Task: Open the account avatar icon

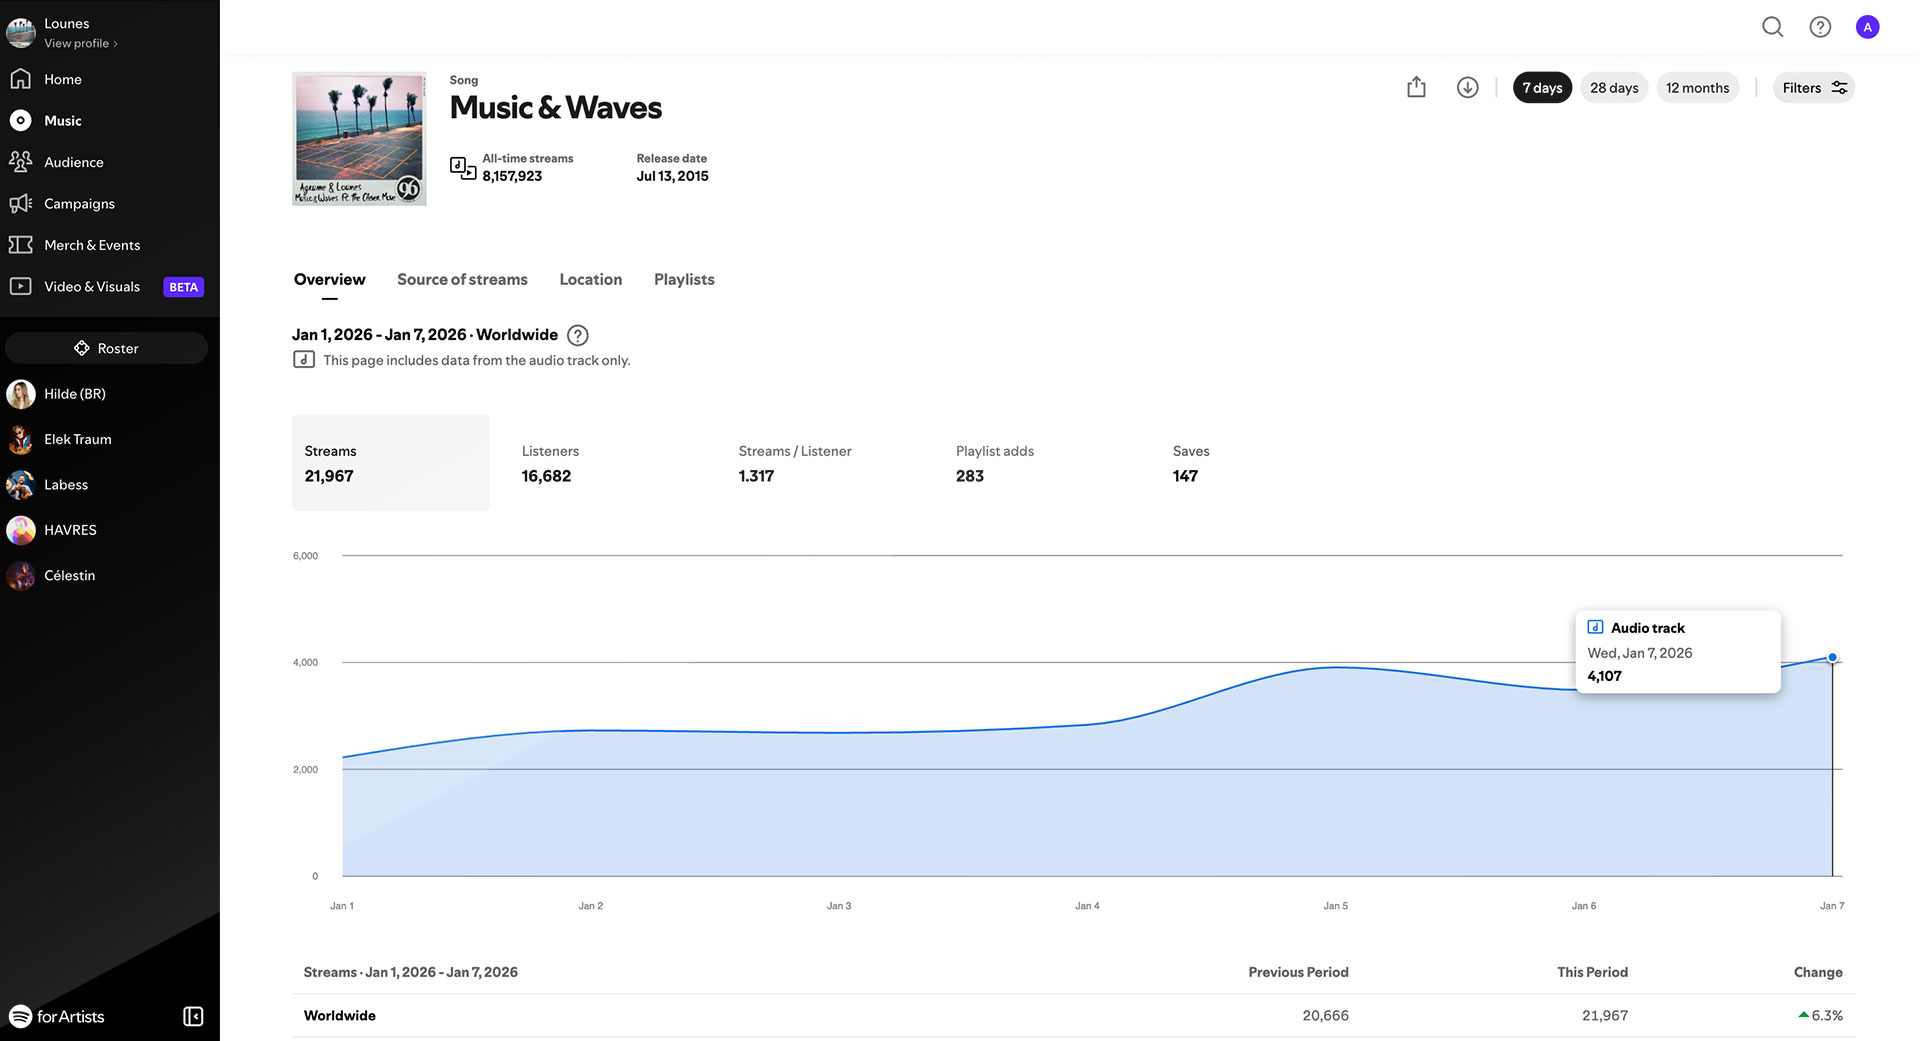Action: (x=1867, y=27)
